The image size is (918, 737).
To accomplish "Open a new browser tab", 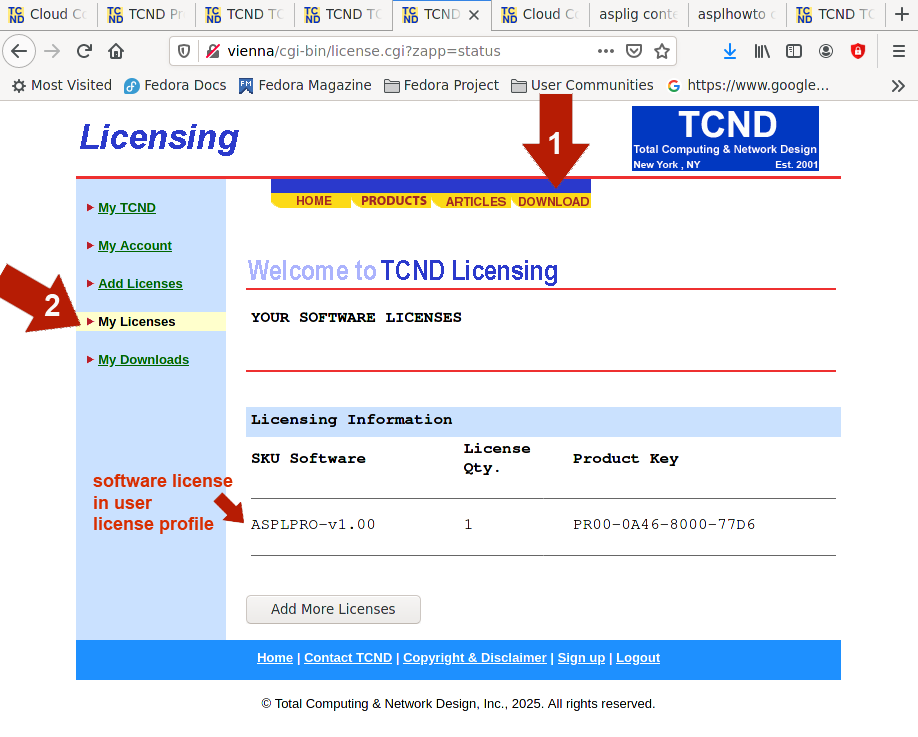I will [x=900, y=14].
